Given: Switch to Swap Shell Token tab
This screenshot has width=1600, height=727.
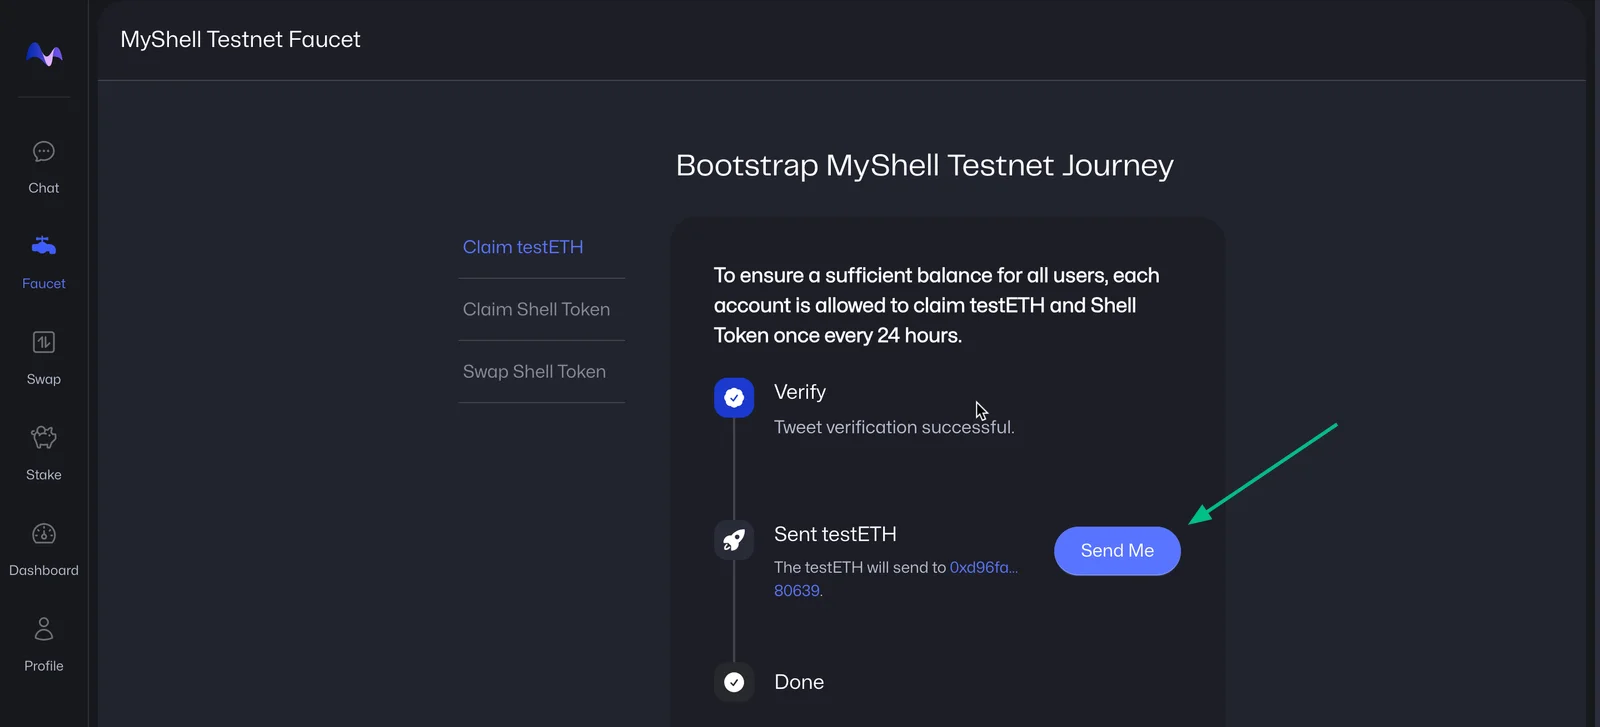Looking at the screenshot, I should pos(534,371).
